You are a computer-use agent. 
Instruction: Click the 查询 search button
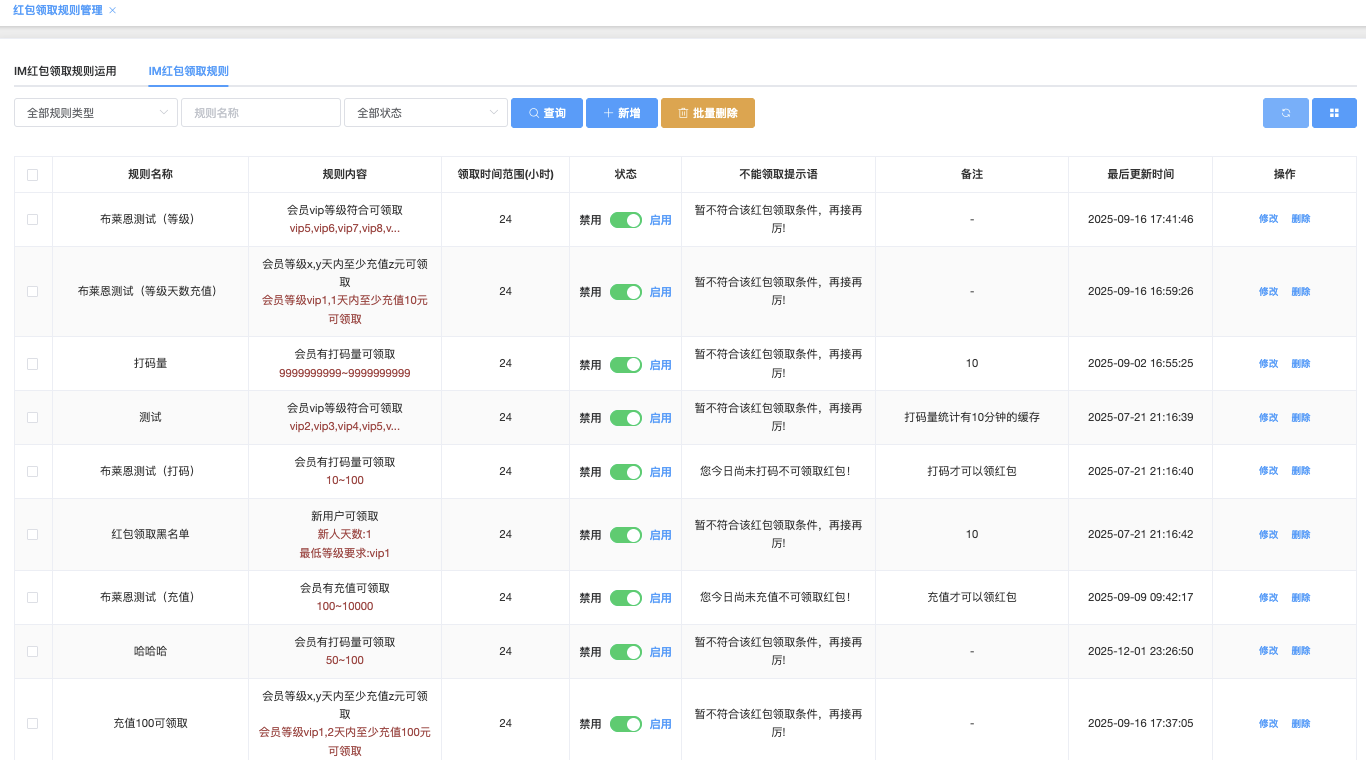[x=547, y=113]
